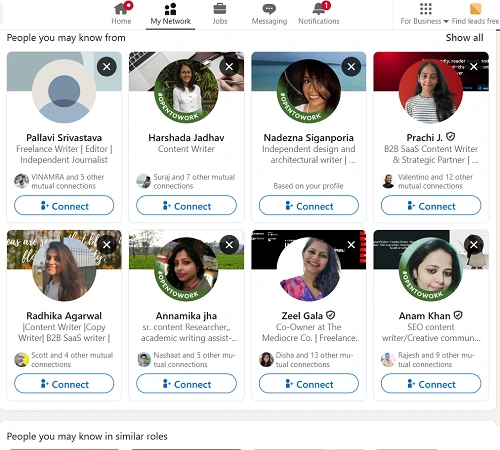Click the name Annamika jha
Image resolution: width=500 pixels, height=450 pixels.
(x=186, y=316)
